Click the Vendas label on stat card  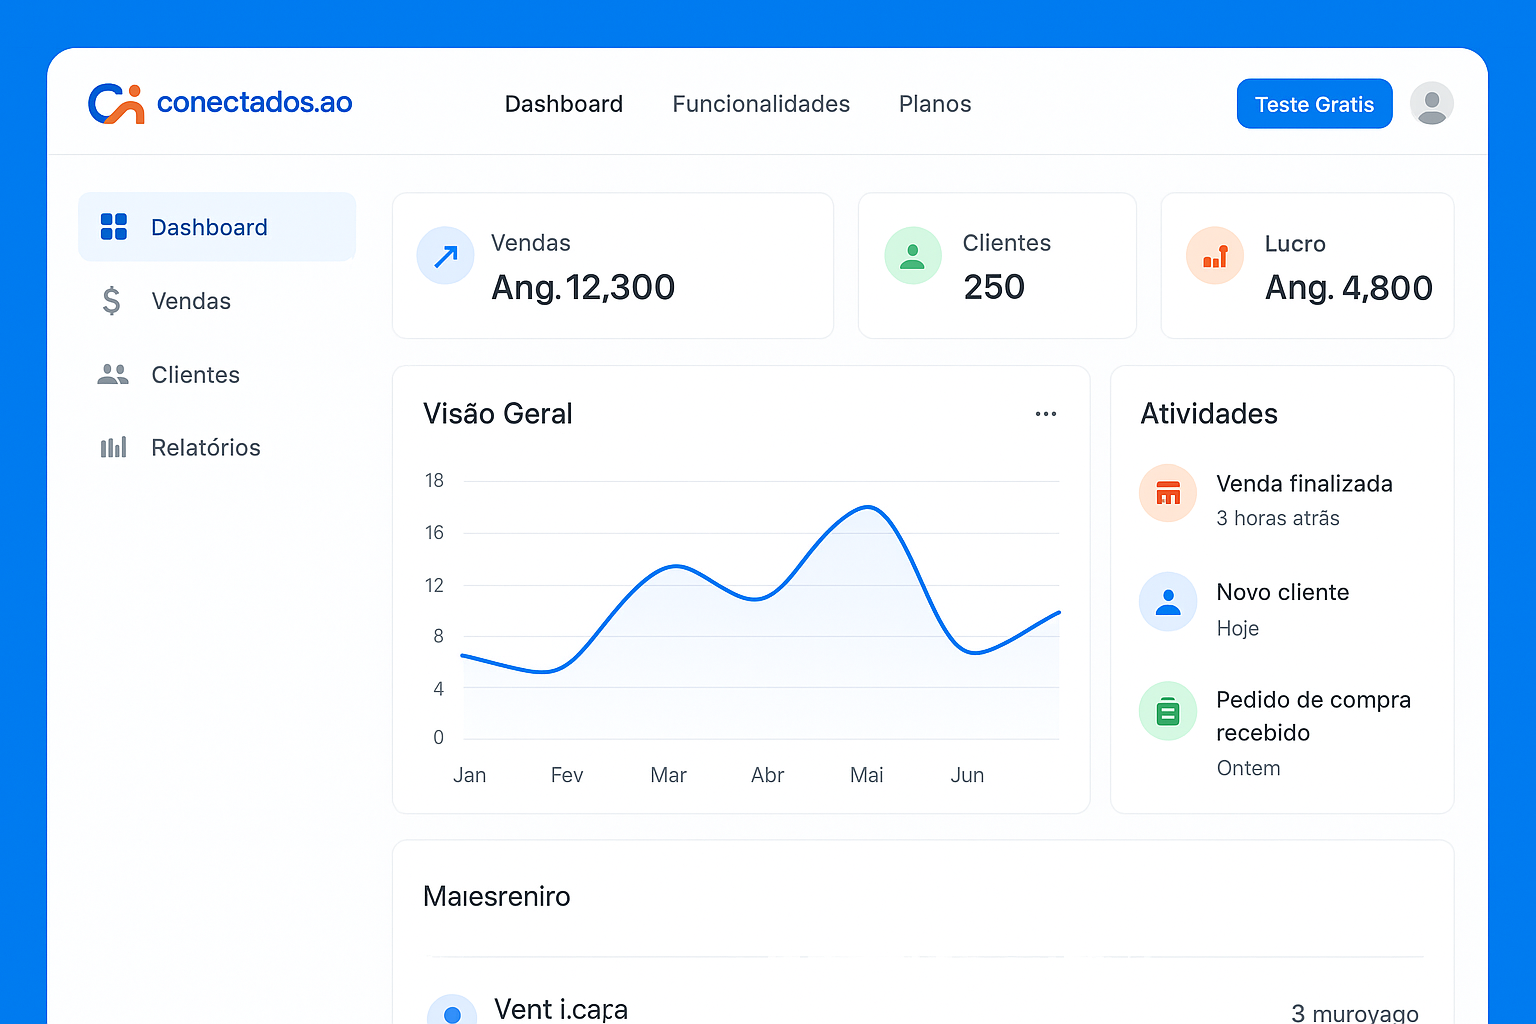click(x=531, y=243)
